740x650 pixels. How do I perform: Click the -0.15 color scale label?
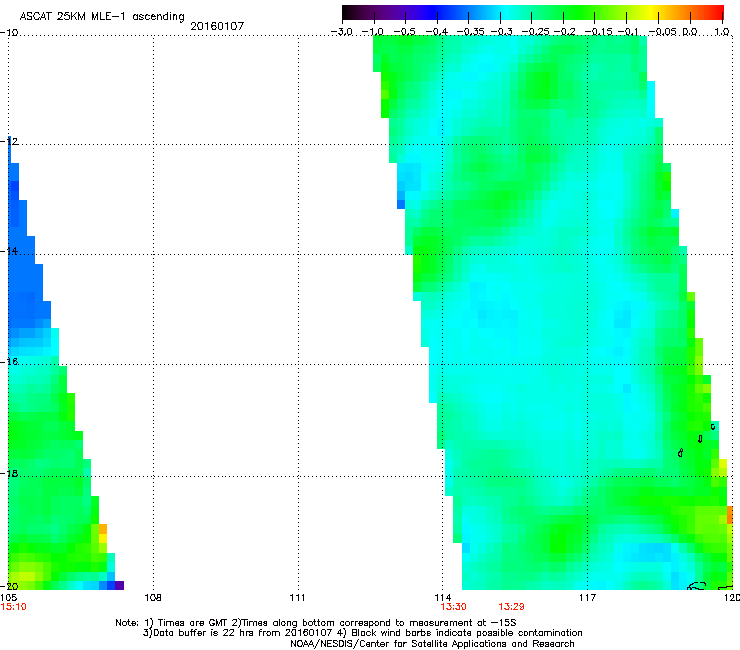coord(598,32)
